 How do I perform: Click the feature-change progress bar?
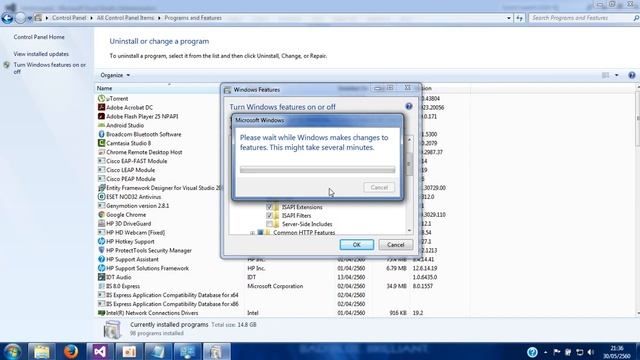click(x=317, y=169)
